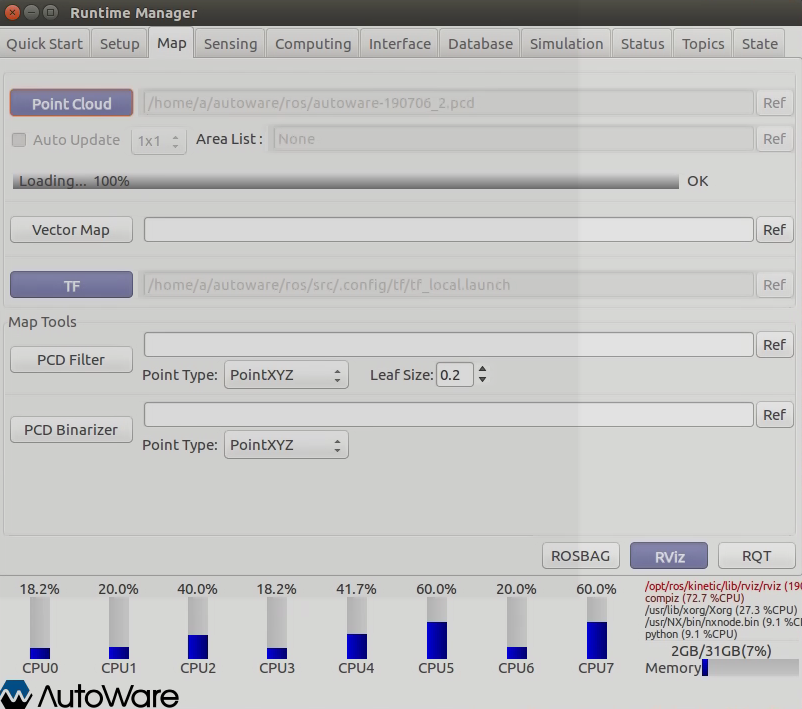Click the OK loading status text
802x709 pixels.
tap(698, 181)
